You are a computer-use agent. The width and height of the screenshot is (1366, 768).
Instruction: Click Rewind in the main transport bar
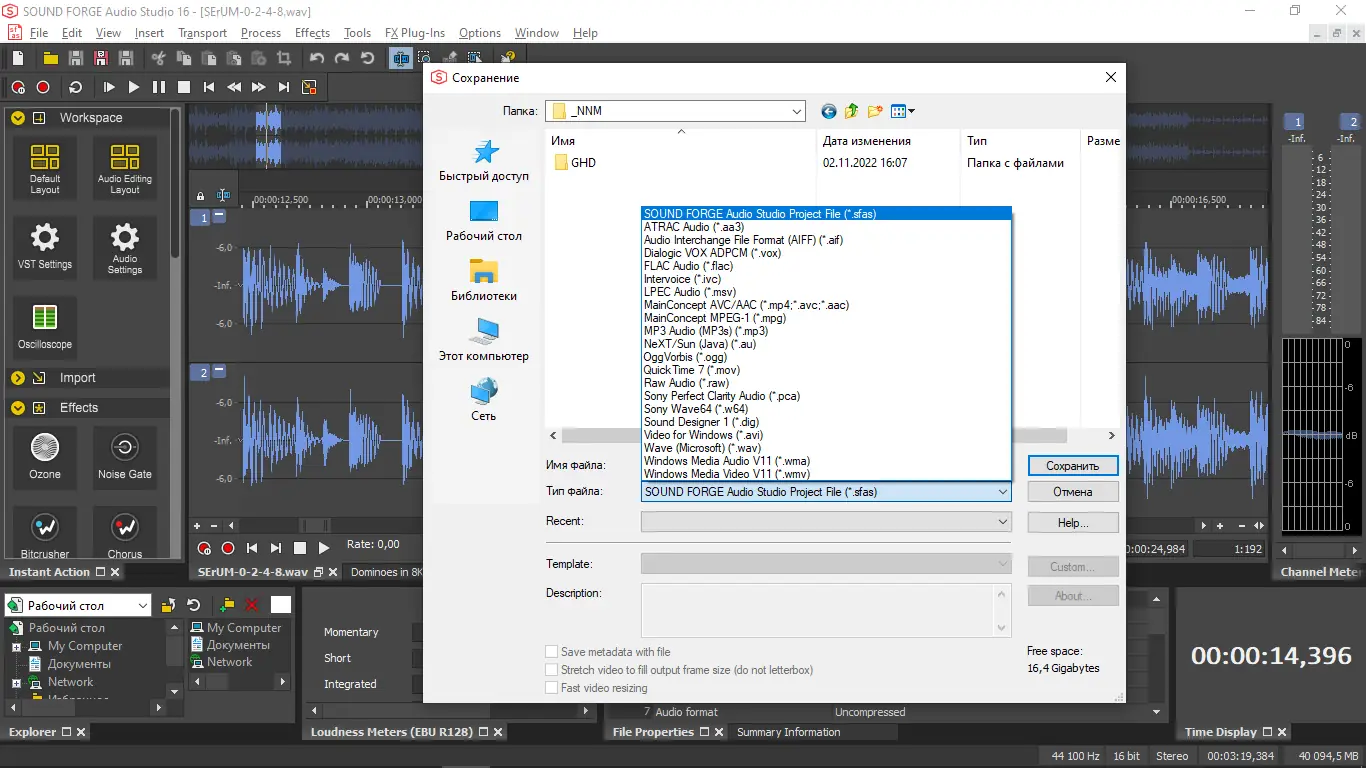click(234, 87)
